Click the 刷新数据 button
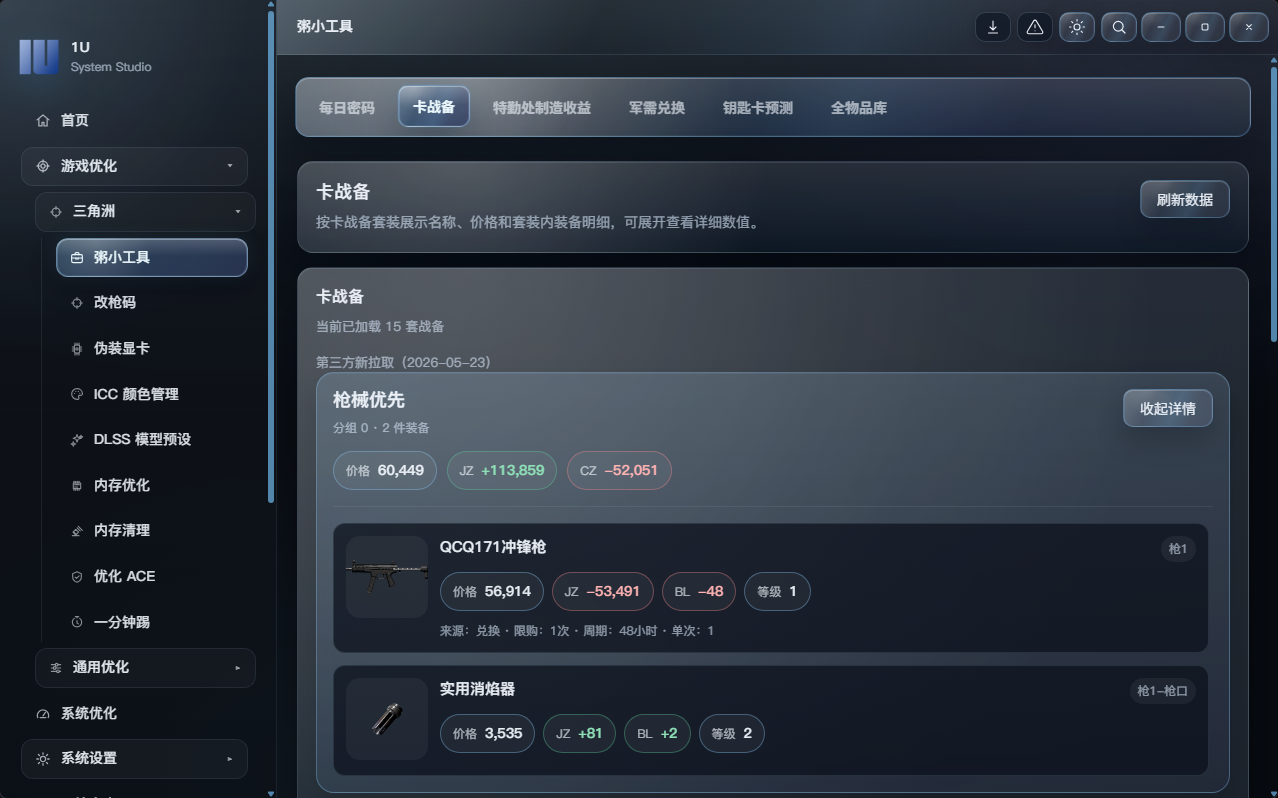 1185,199
